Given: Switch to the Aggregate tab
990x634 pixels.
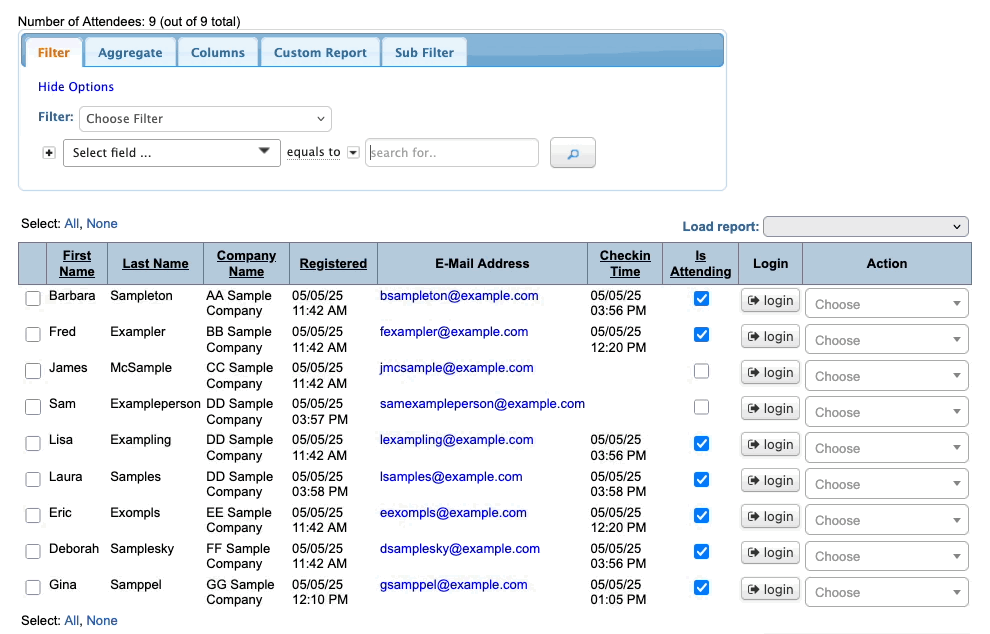Looking at the screenshot, I should (130, 53).
